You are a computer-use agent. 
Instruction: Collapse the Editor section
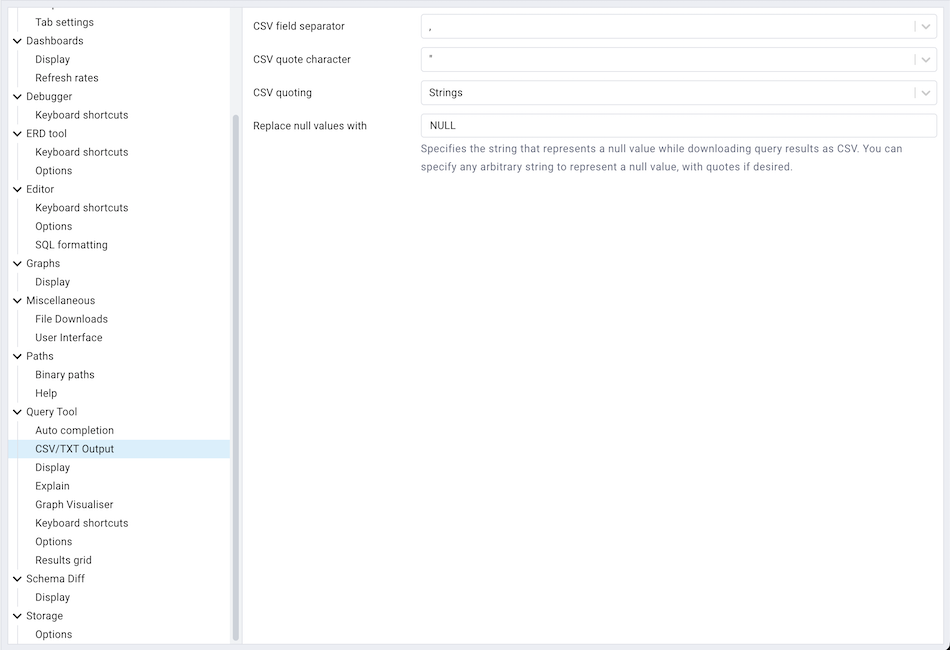click(x=16, y=189)
